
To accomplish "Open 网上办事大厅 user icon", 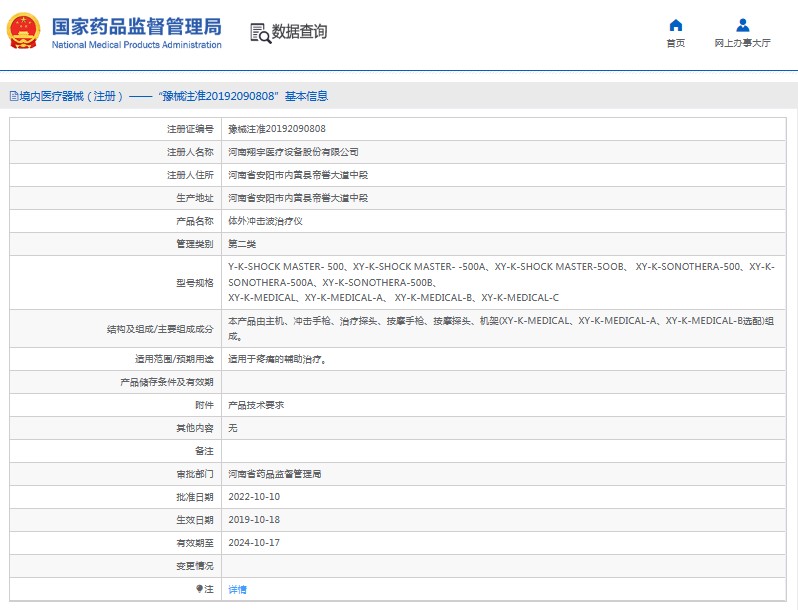I will [743, 25].
